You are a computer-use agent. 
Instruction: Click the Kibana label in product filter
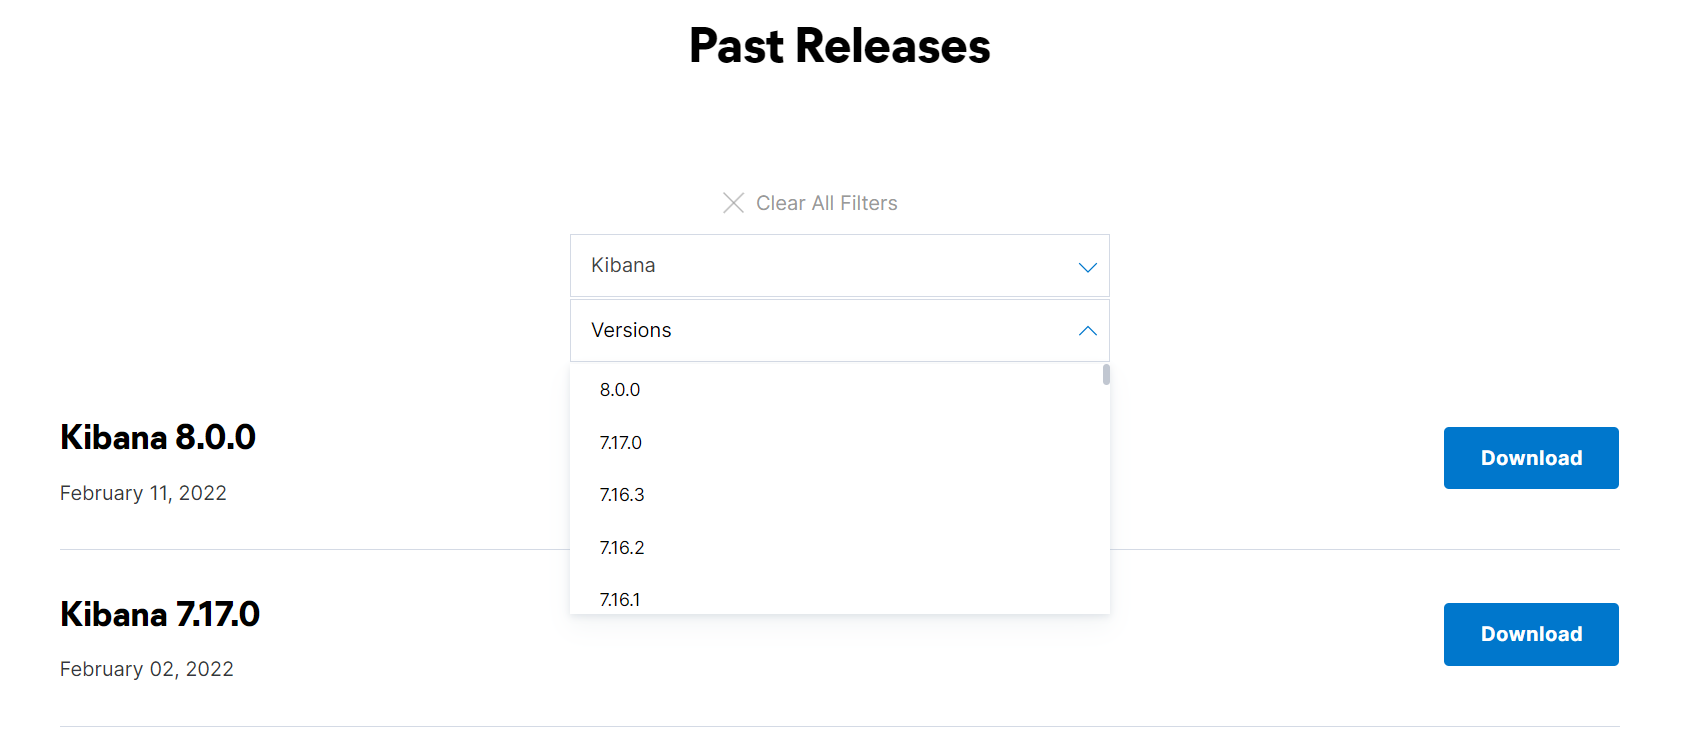[x=623, y=265]
